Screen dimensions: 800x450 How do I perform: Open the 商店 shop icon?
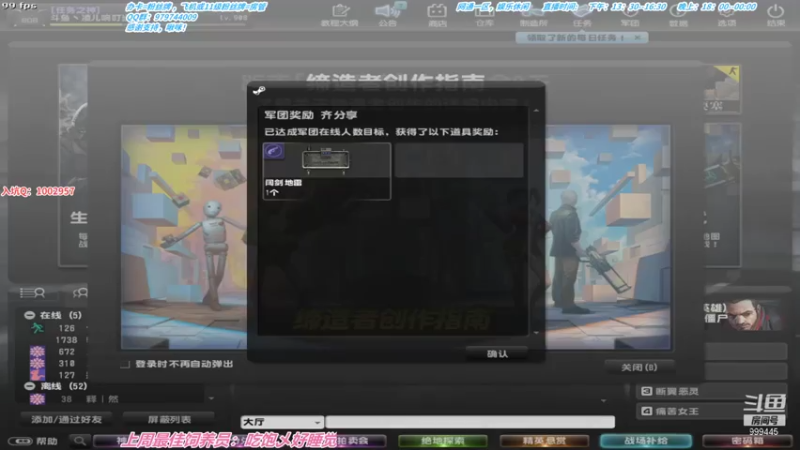(437, 15)
